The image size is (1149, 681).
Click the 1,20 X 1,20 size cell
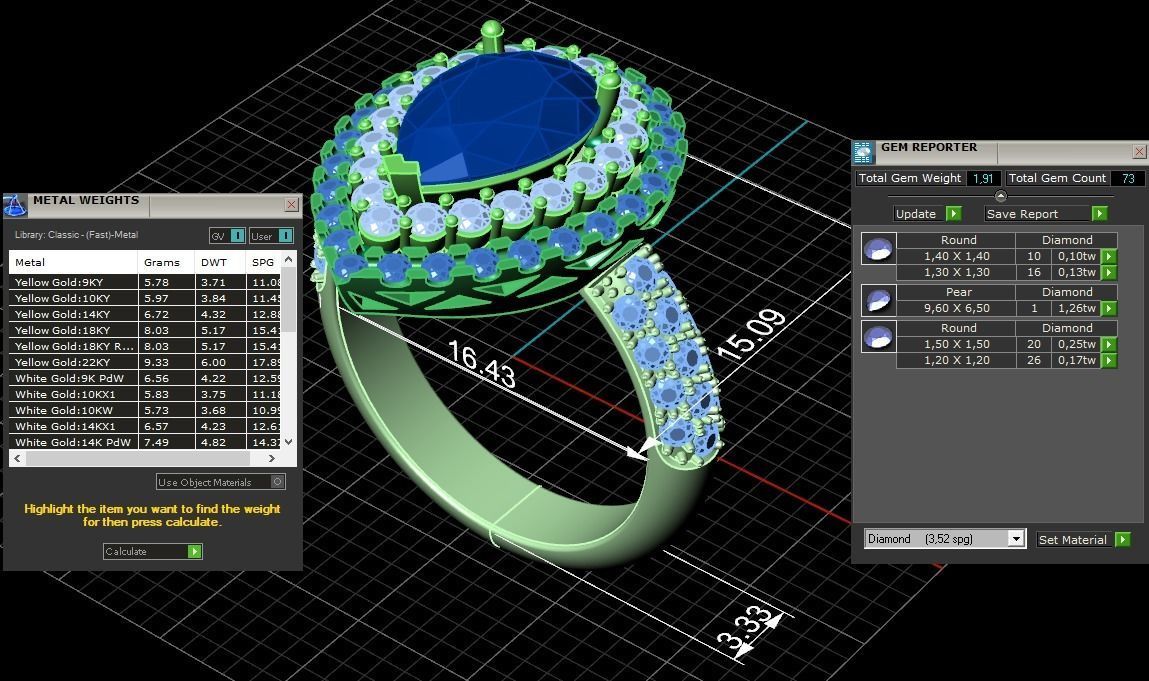956,360
